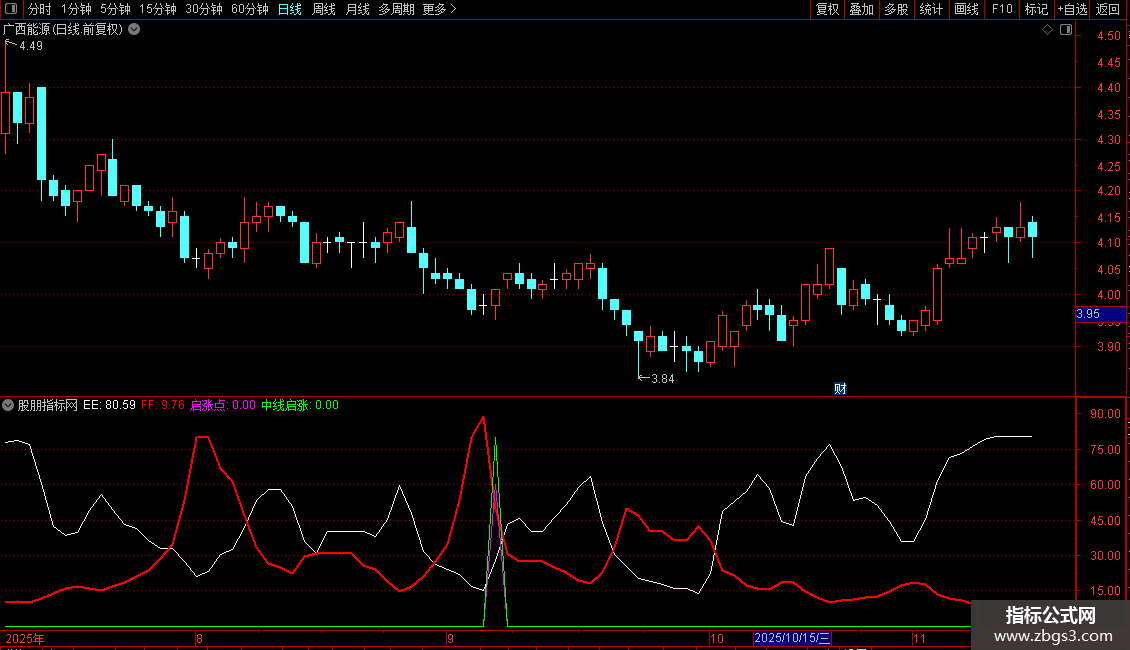This screenshot has height=650, width=1130.
Task: Click the month 11 marker on time axis
Action: (919, 638)
